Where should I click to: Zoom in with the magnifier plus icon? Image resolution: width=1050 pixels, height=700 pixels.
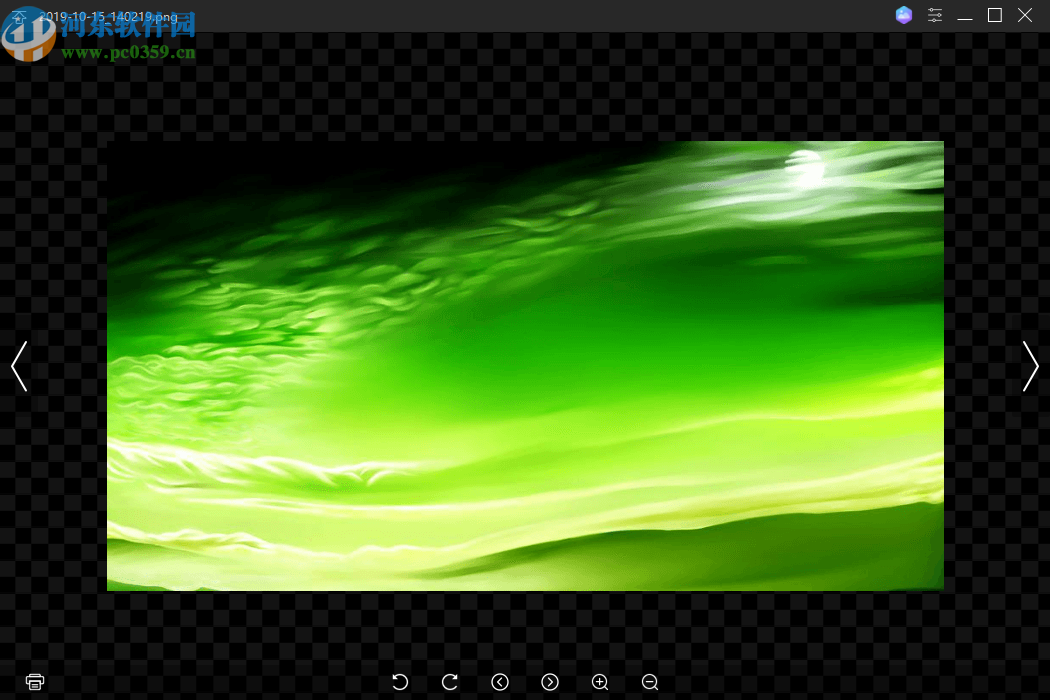600,682
